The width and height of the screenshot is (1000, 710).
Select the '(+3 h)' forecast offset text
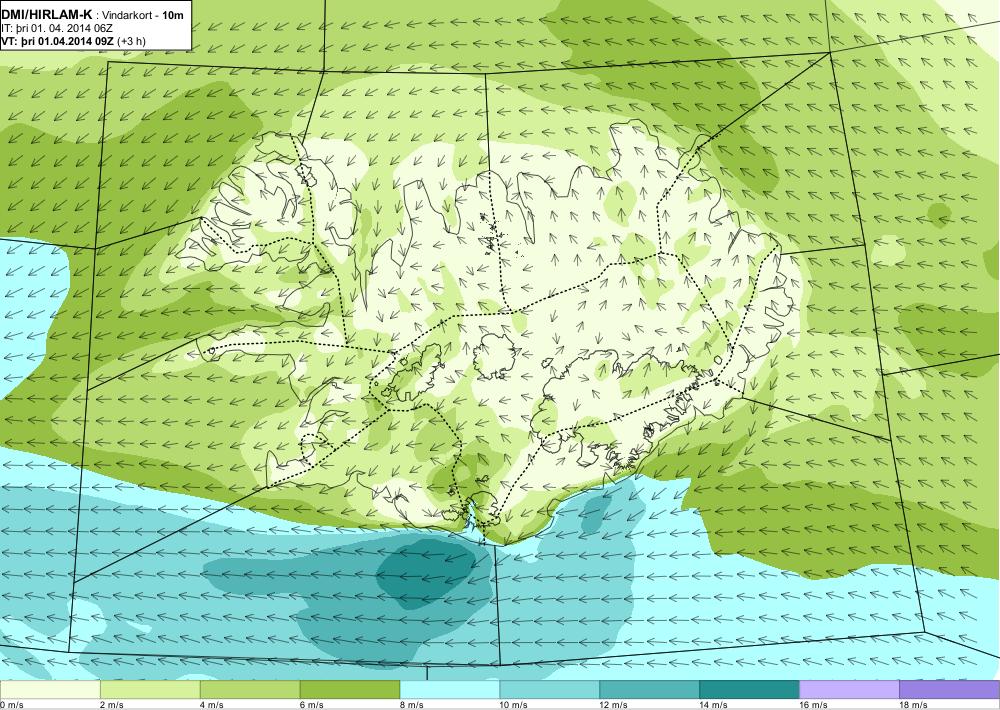click(x=131, y=41)
